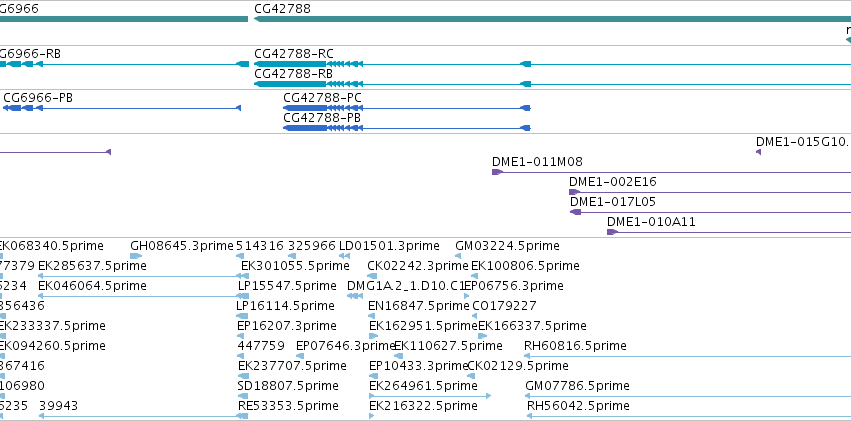The height and width of the screenshot is (421, 851).
Task: Select EST EP06756.3prime
Action: tap(514, 286)
